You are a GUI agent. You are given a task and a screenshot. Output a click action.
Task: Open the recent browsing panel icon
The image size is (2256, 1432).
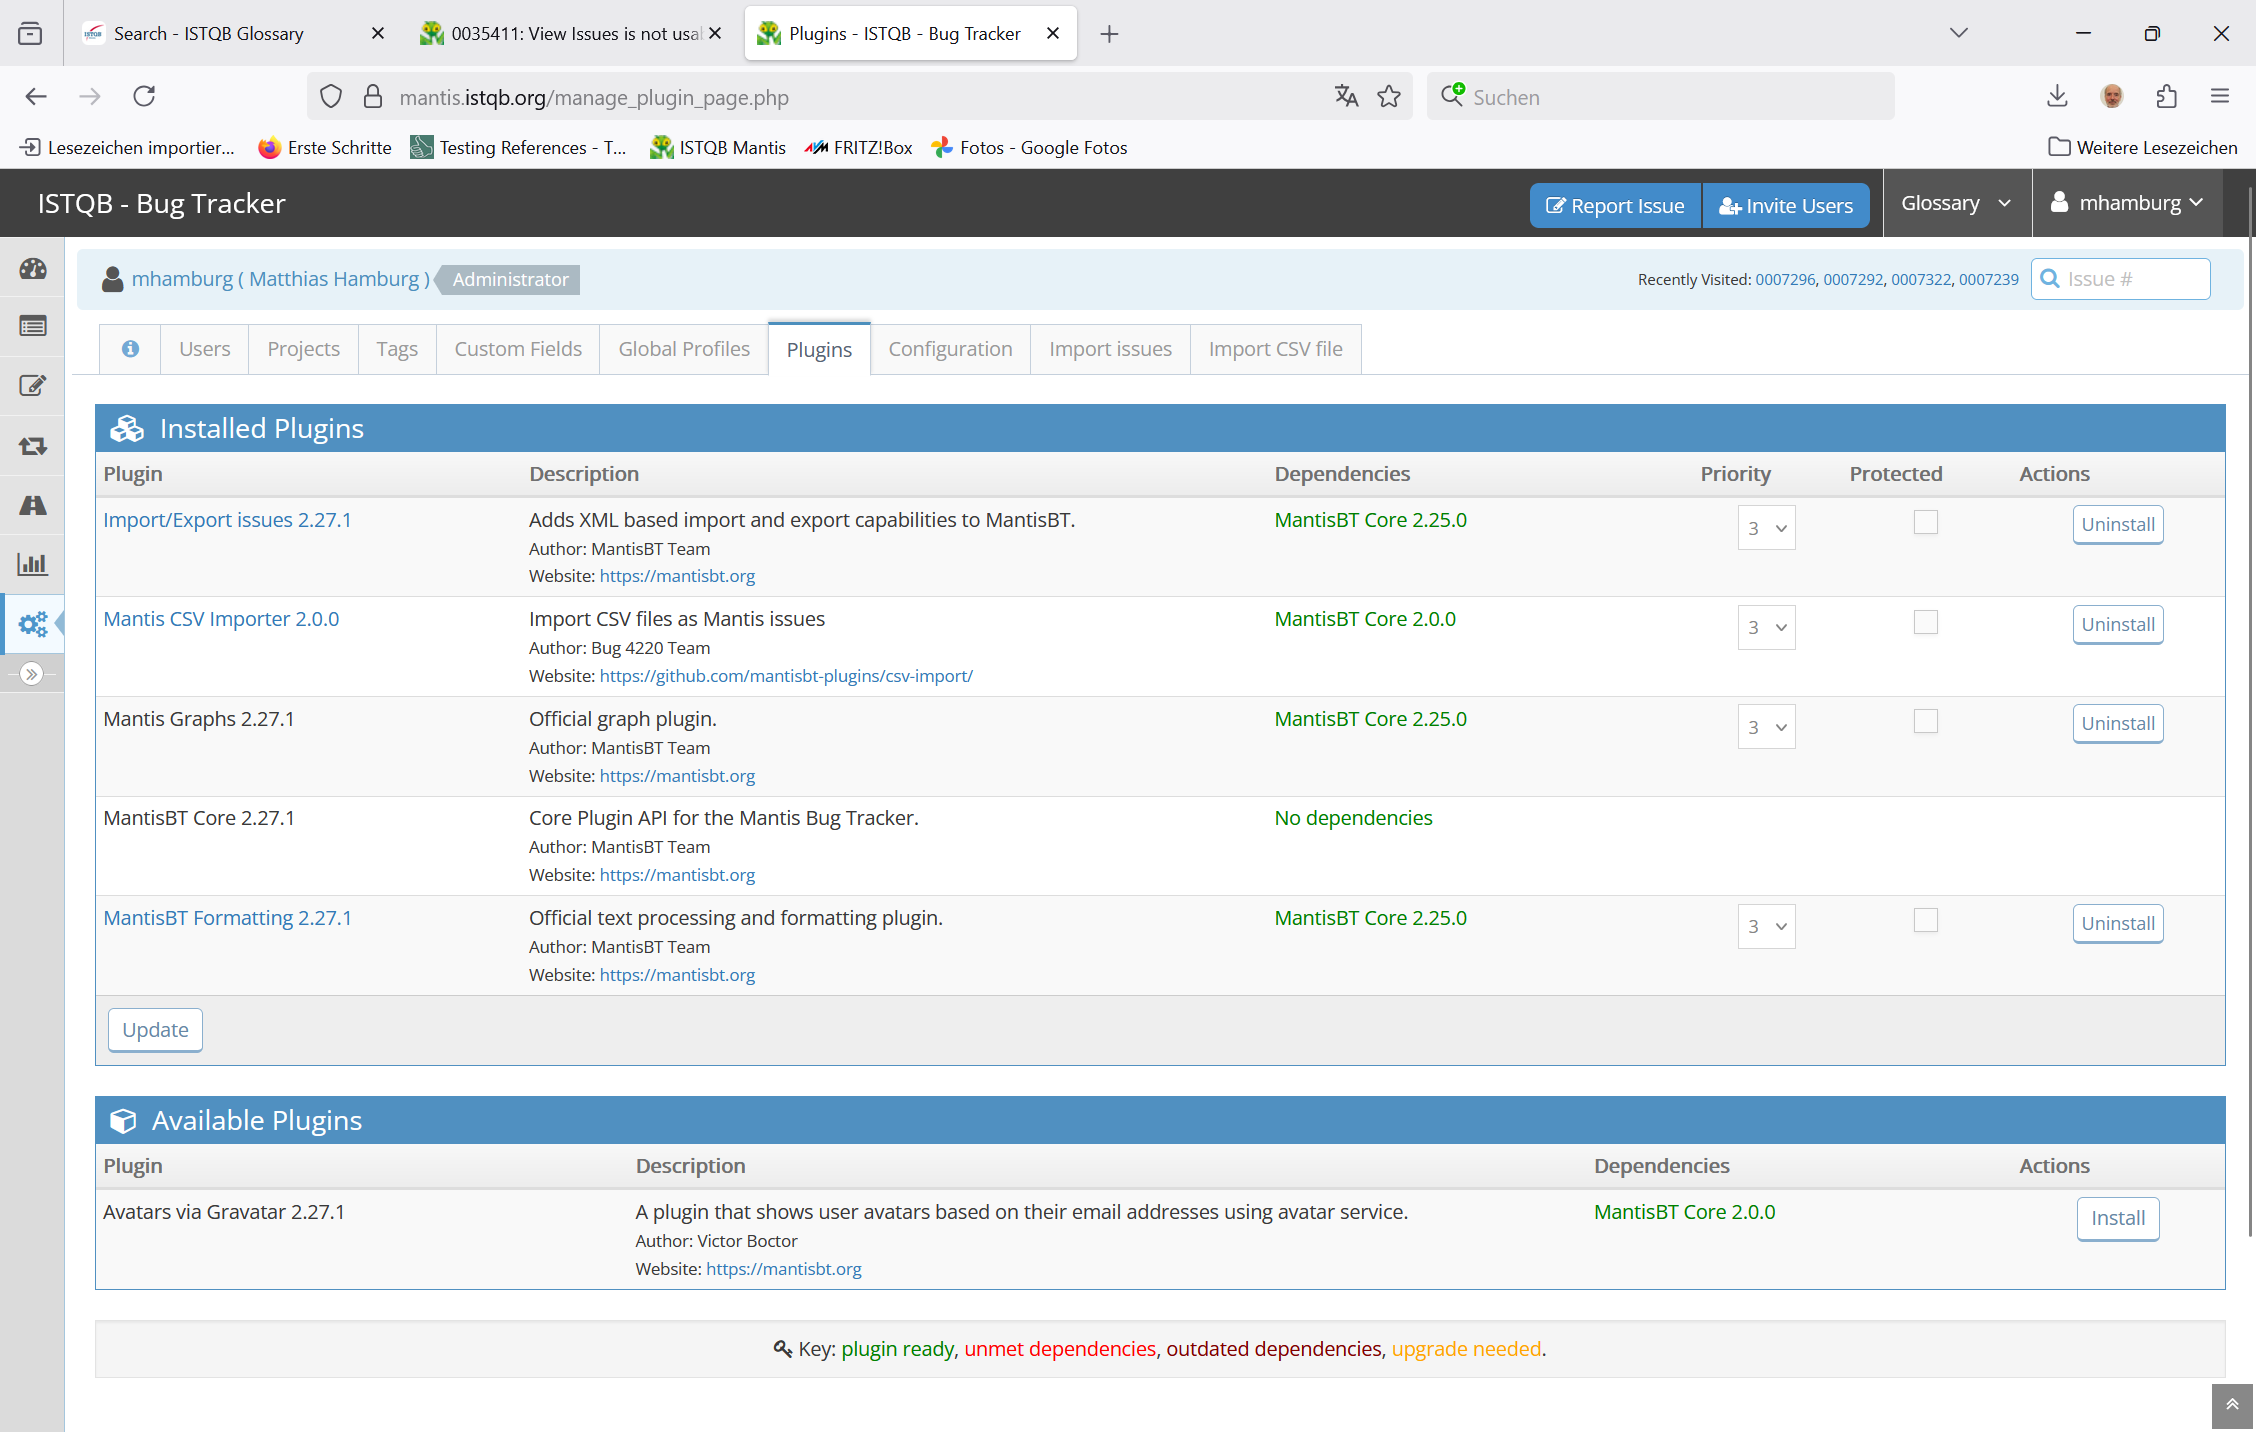(x=30, y=33)
